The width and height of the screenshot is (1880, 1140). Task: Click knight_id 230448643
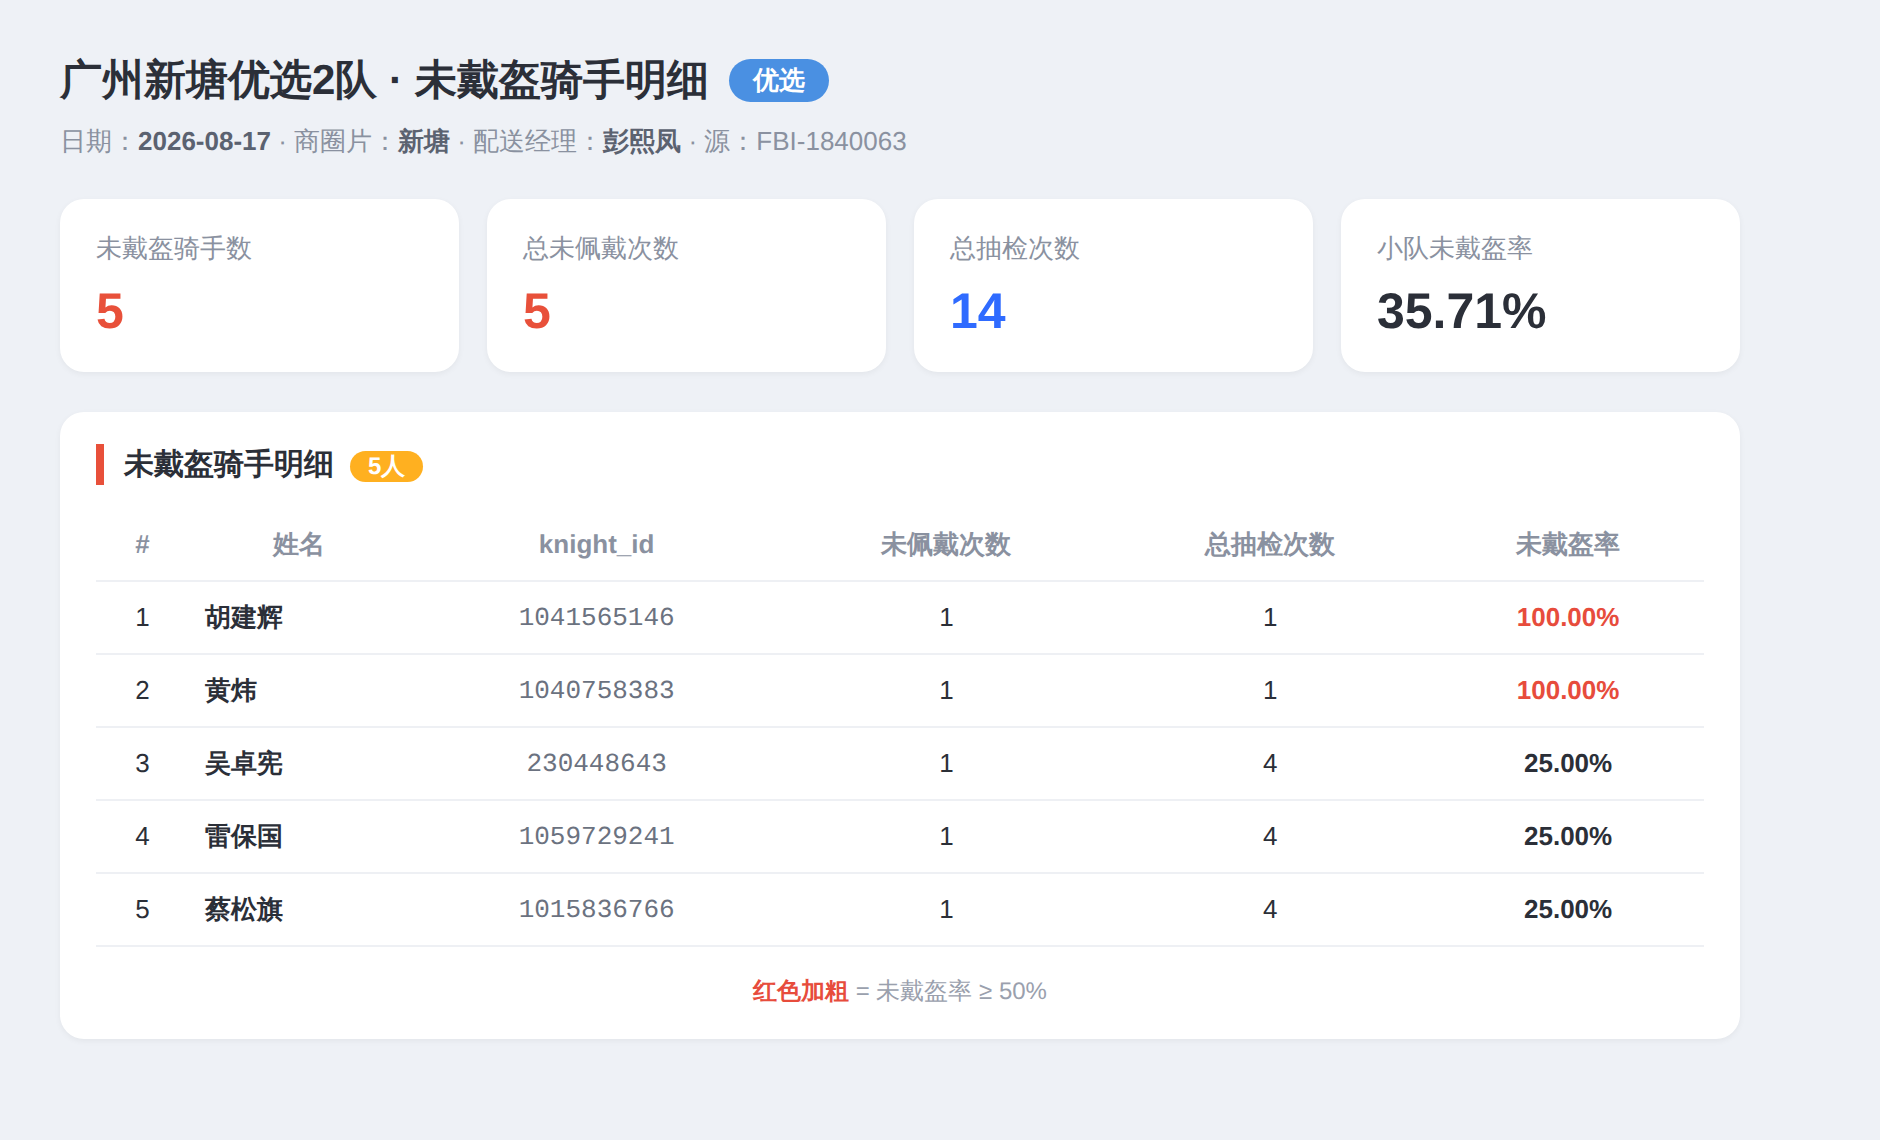[x=596, y=764]
